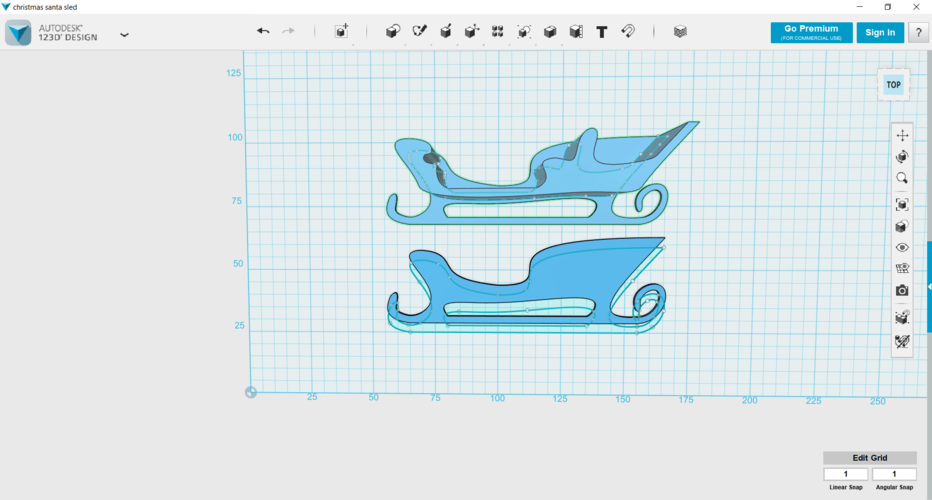This screenshot has width=932, height=500.
Task: Take a screenshot with camera icon
Action: coord(902,291)
